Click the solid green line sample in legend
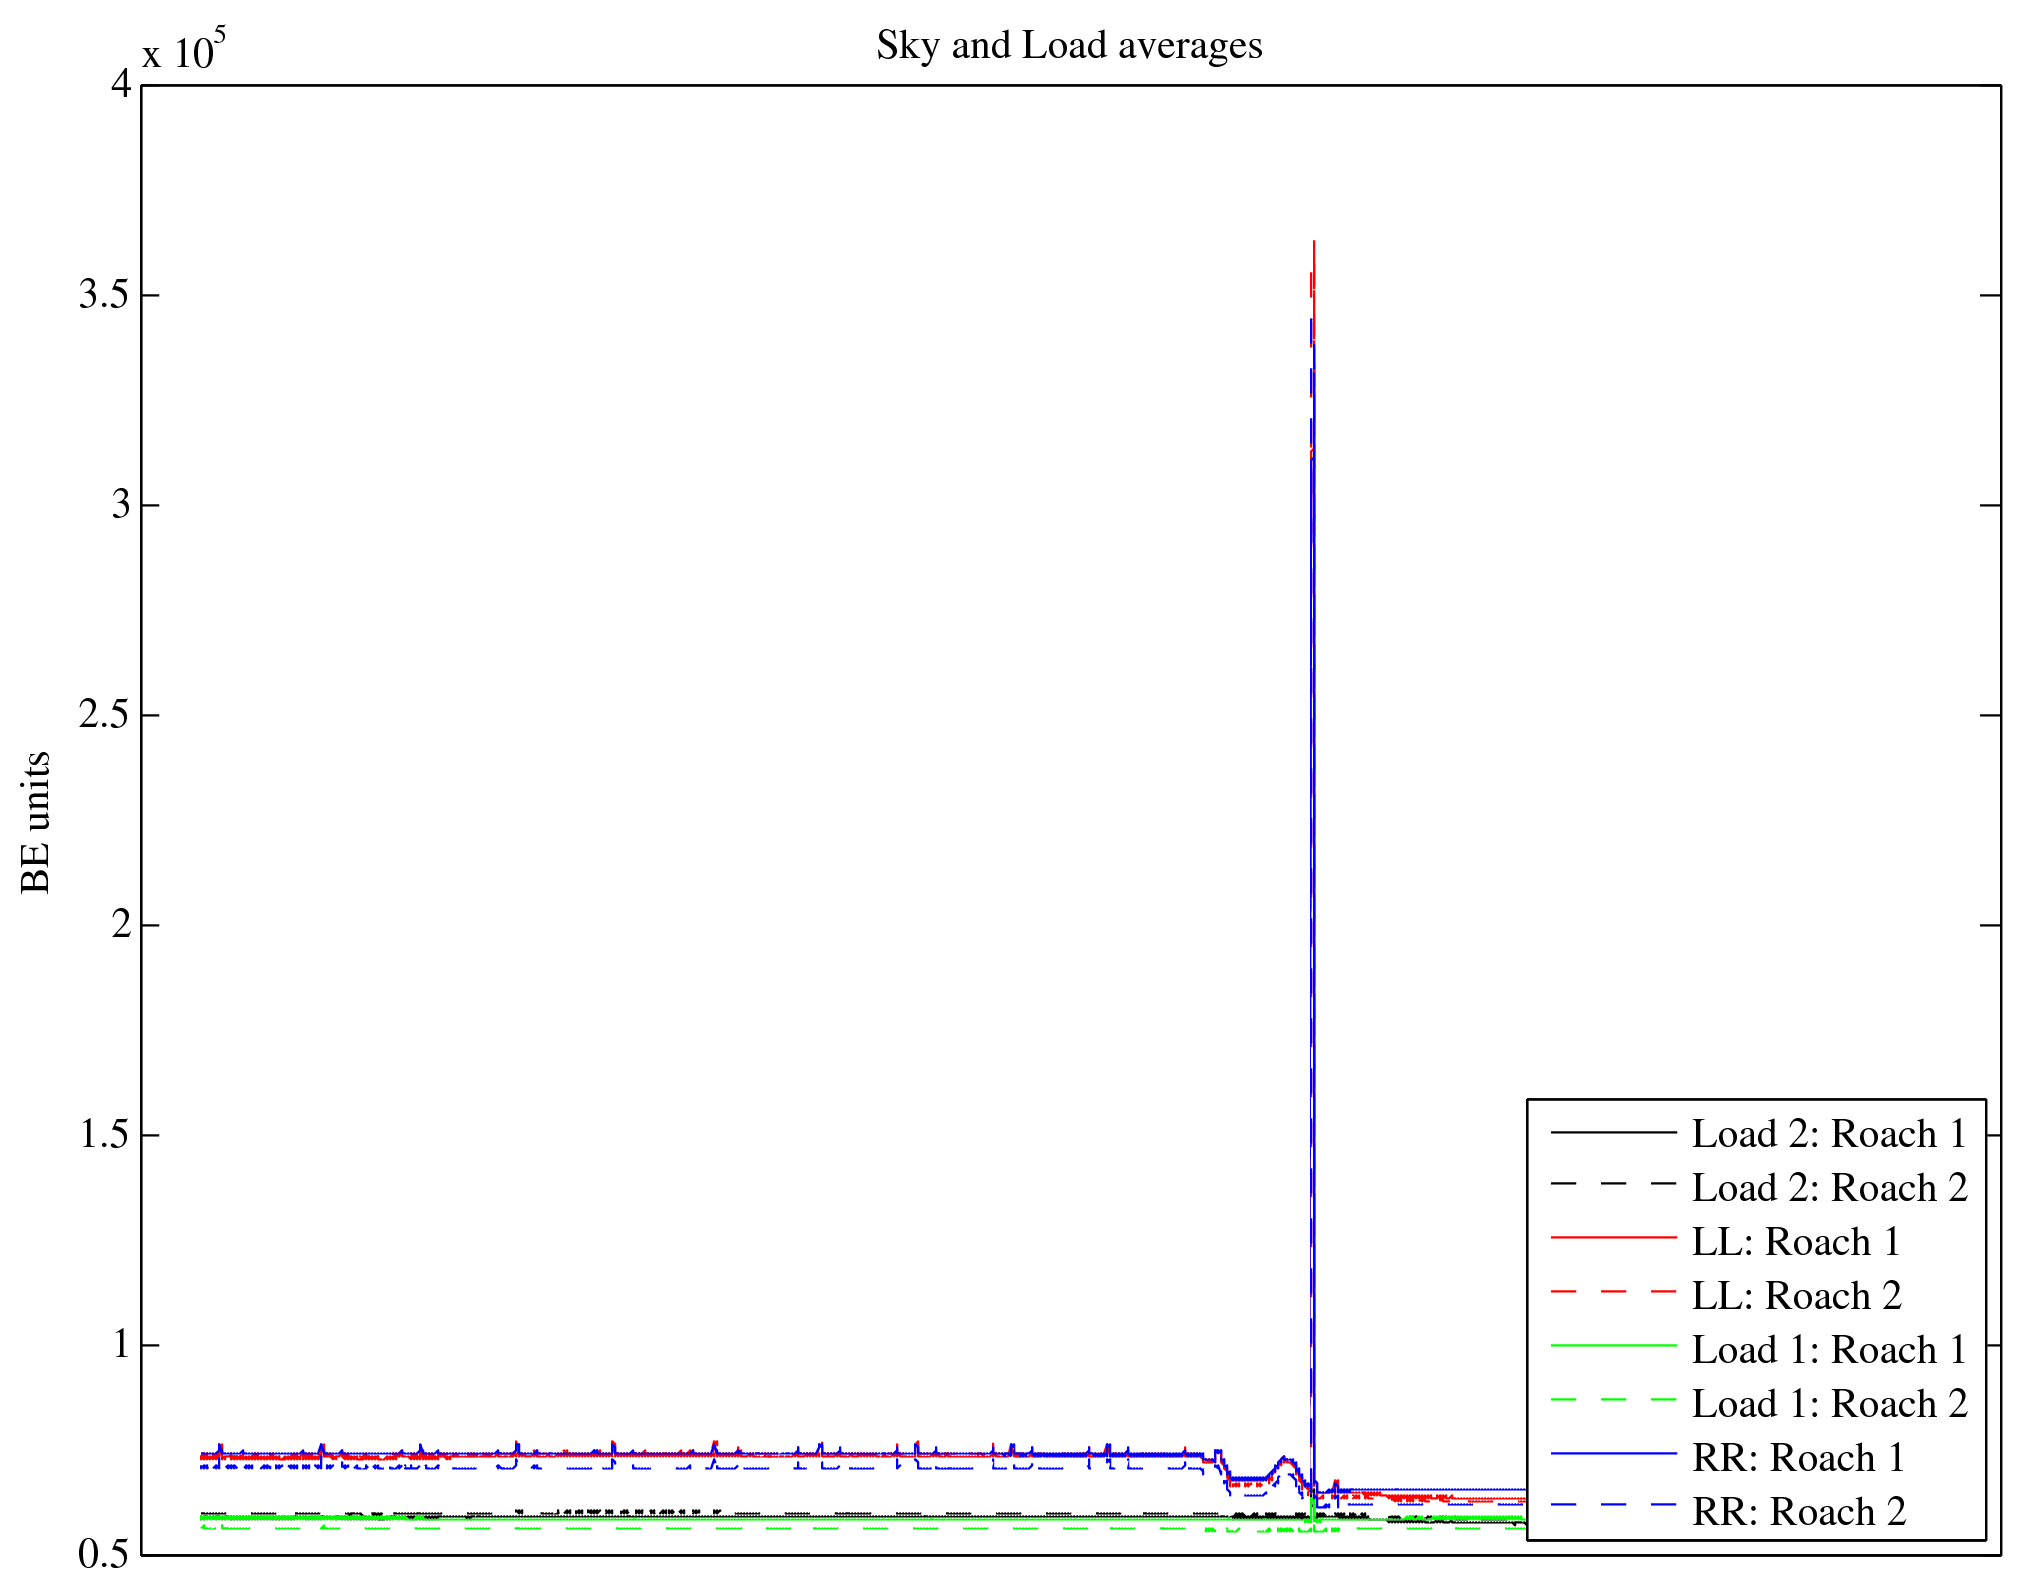Viewport: 2029px width, 1592px height. [1613, 1346]
